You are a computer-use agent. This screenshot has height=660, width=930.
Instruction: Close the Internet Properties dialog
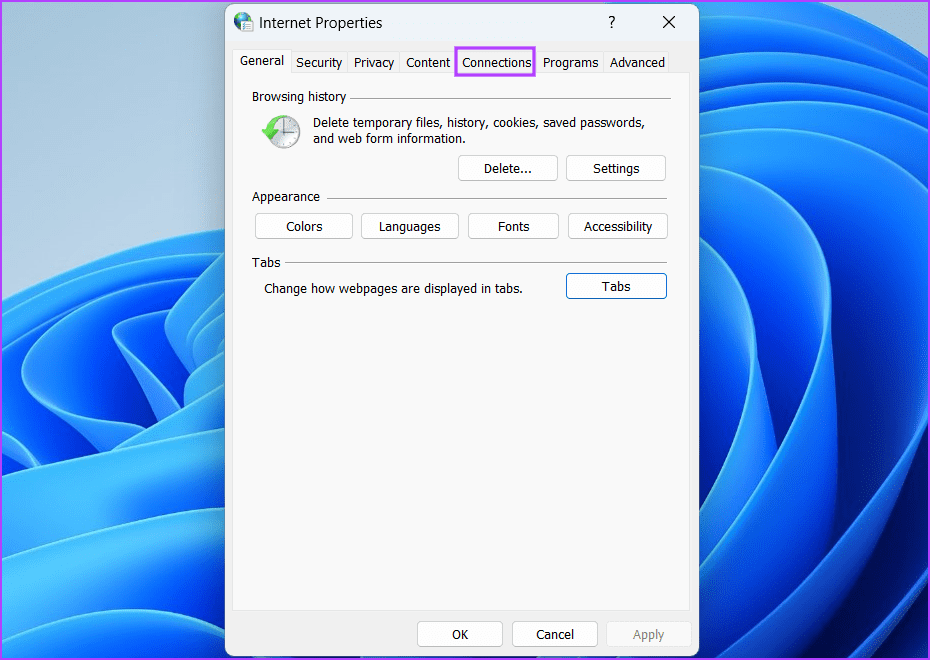(668, 23)
